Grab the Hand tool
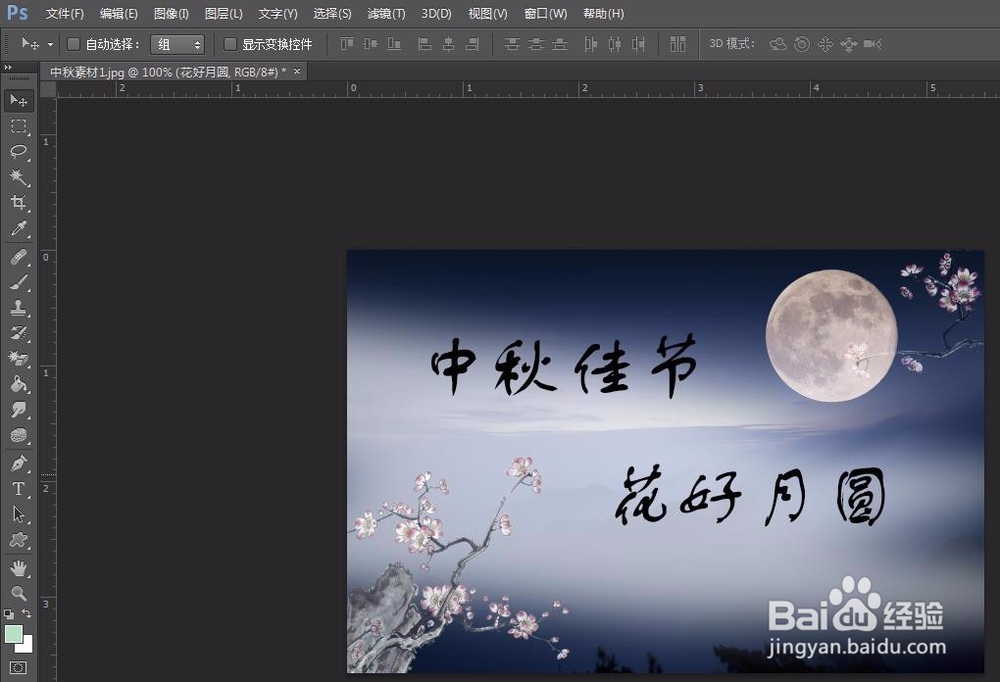The width and height of the screenshot is (1000, 682). (x=18, y=565)
